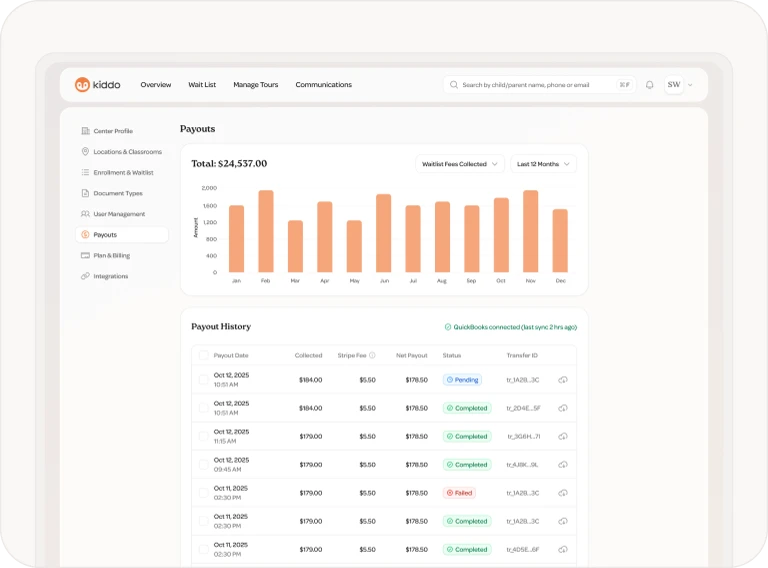The image size is (768, 568).
Task: Click the Stripe Fee info icon
Action: [x=372, y=355]
